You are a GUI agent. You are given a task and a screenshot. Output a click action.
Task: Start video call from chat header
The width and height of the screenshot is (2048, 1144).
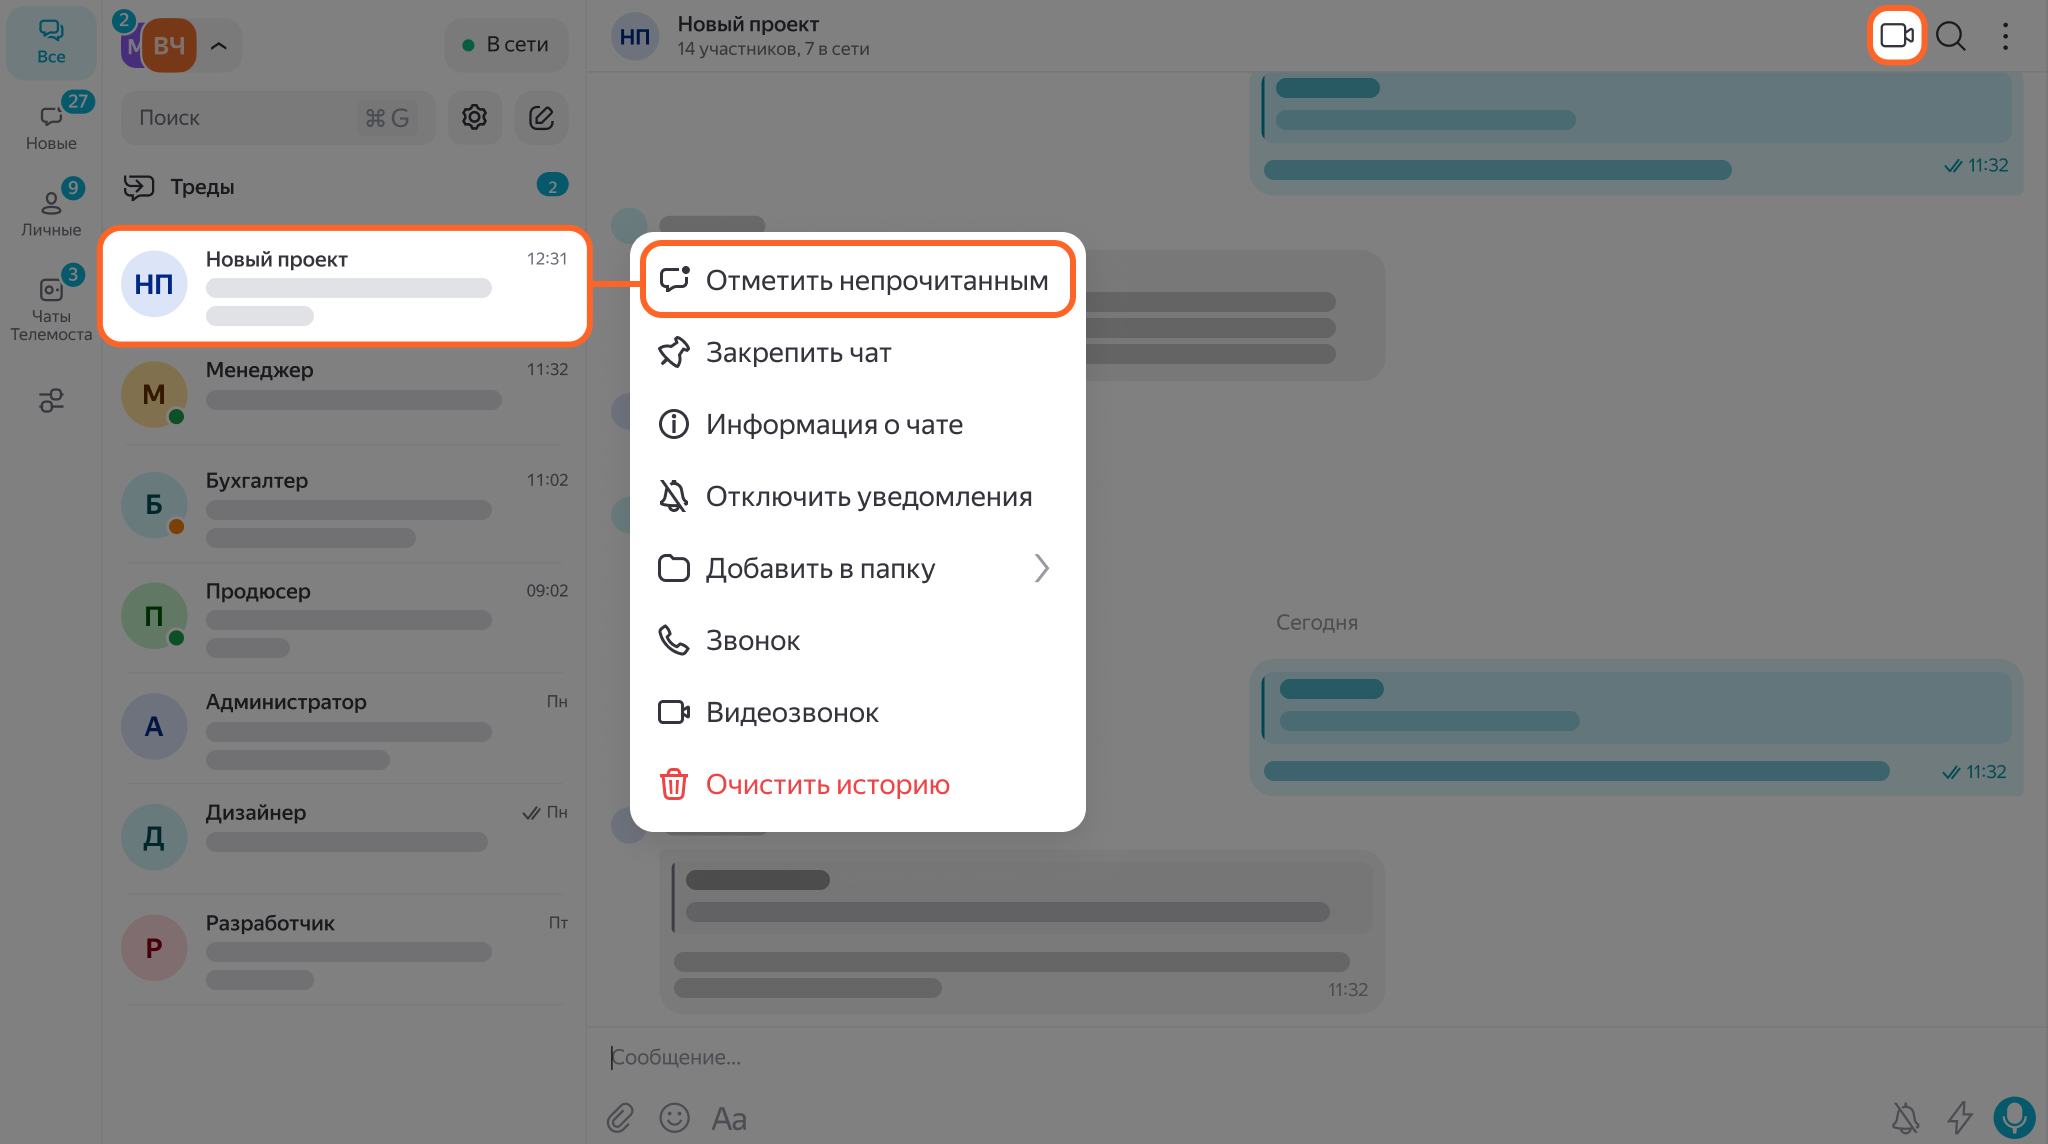(x=1896, y=36)
